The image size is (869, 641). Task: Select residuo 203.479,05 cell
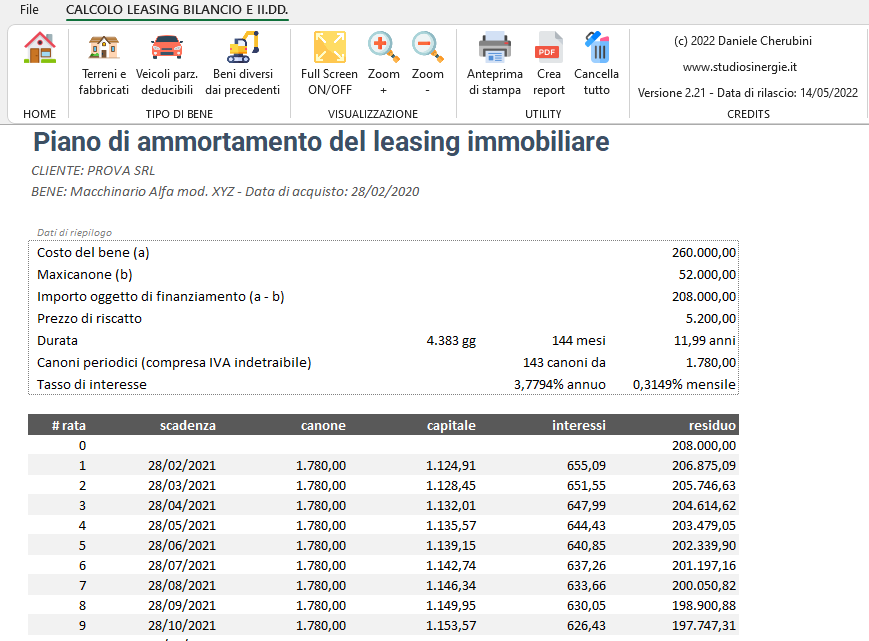click(x=704, y=525)
